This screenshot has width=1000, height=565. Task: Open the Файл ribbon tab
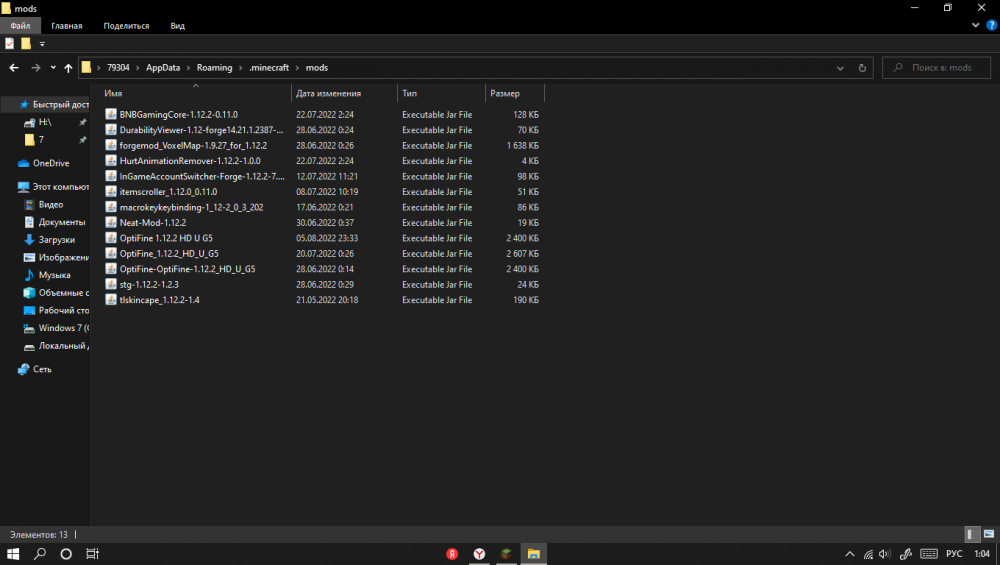tap(20, 26)
